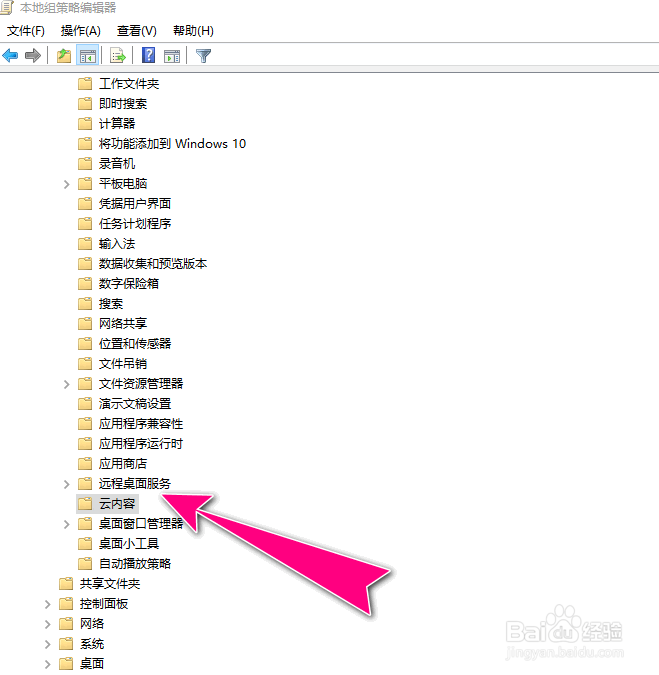
Task: Expand the 控制面板 tree node
Action: coord(47,604)
